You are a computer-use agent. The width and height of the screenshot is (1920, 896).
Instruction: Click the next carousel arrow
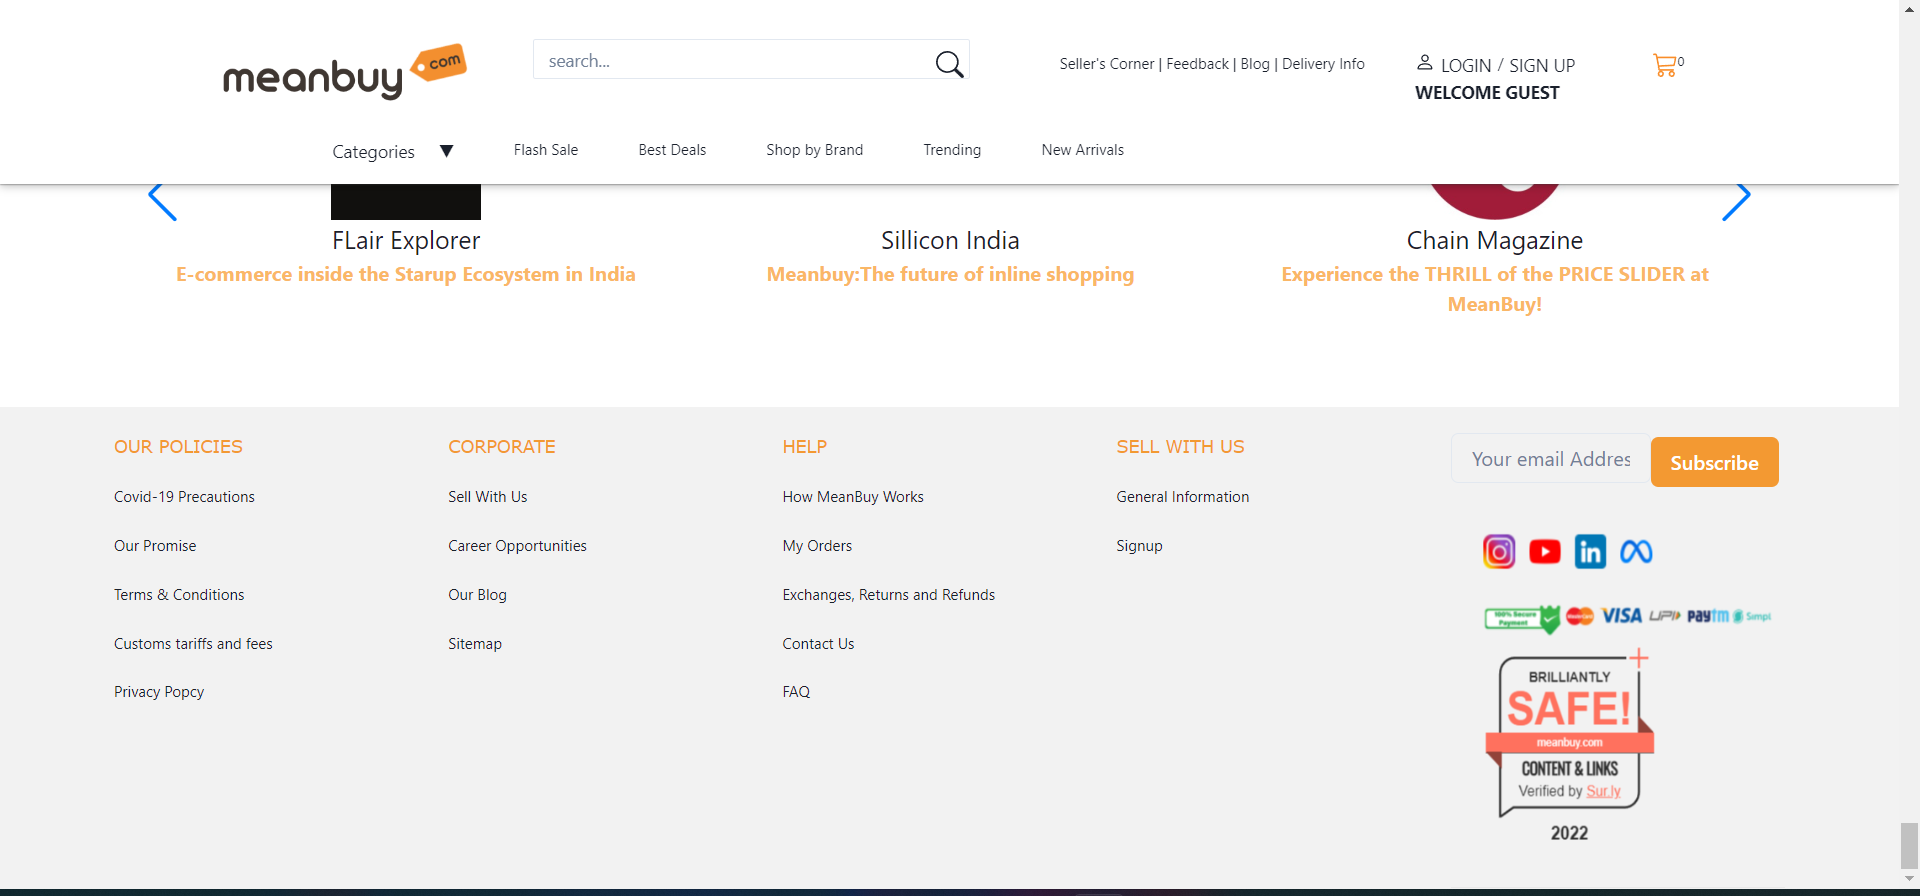pyautogui.click(x=1736, y=202)
